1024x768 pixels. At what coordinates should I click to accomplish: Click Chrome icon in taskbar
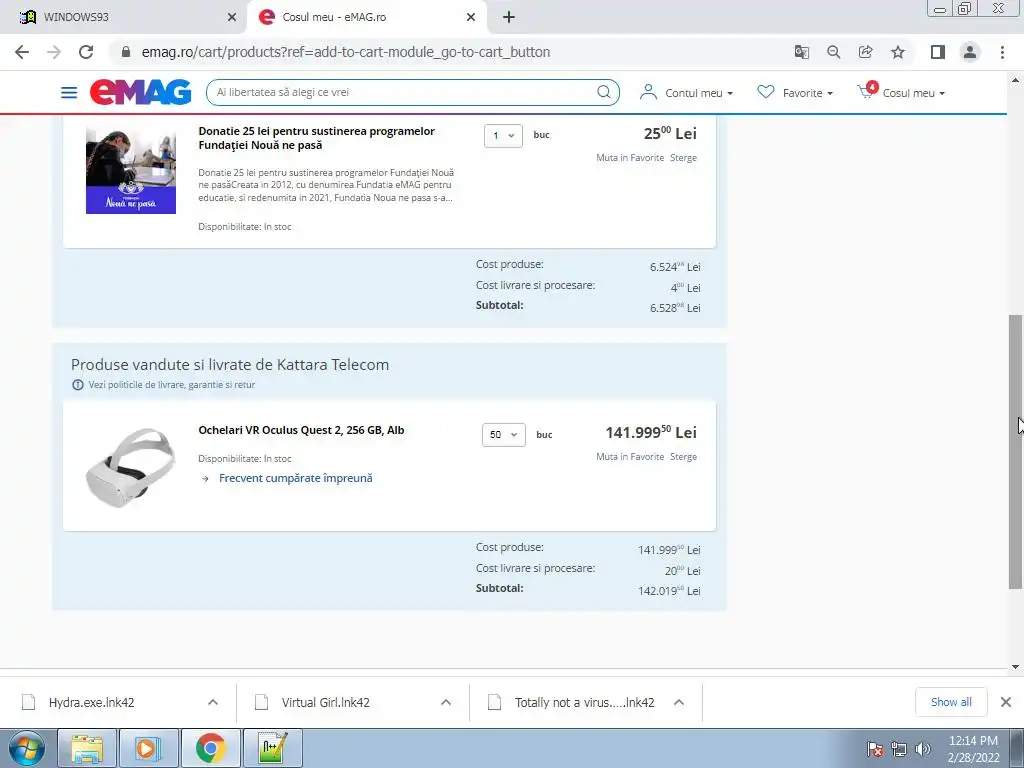click(210, 748)
